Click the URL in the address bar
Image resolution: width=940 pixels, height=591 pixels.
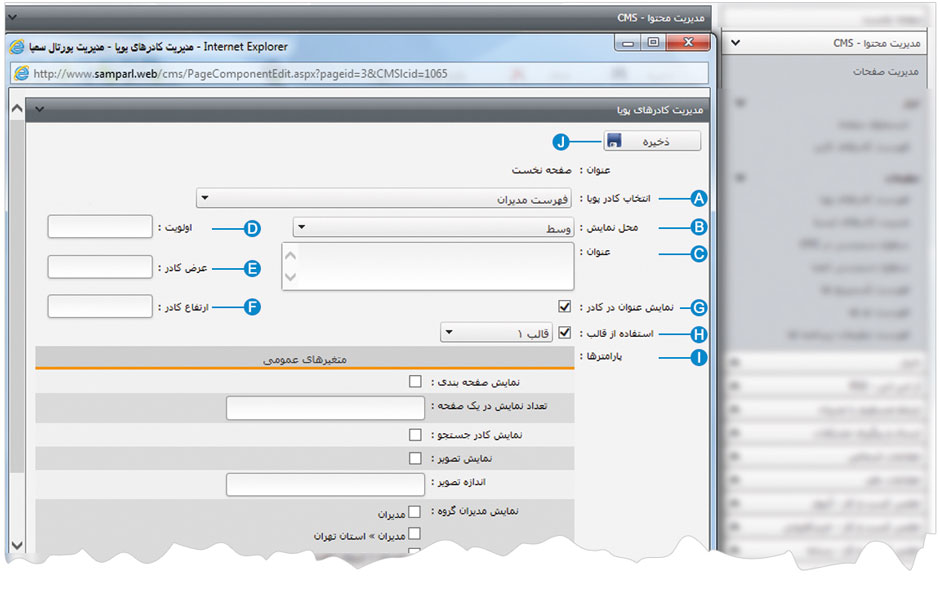[x=240, y=73]
